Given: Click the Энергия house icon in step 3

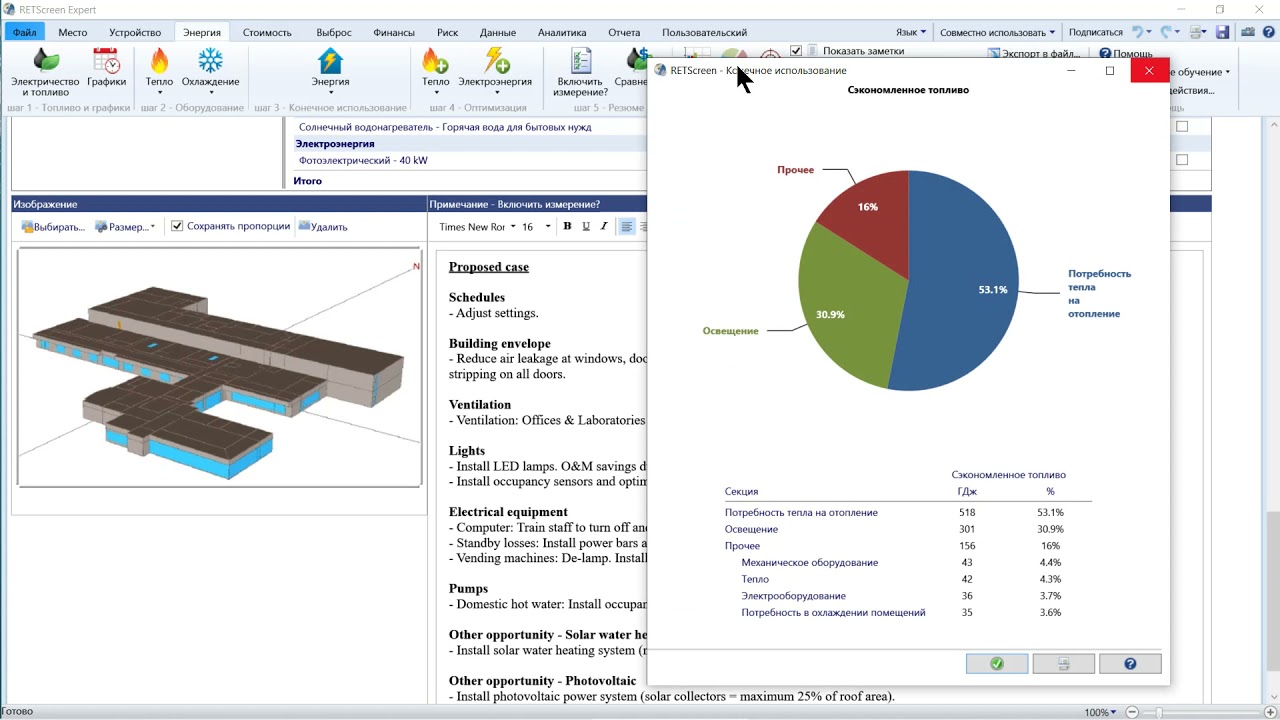Looking at the screenshot, I should [330, 61].
